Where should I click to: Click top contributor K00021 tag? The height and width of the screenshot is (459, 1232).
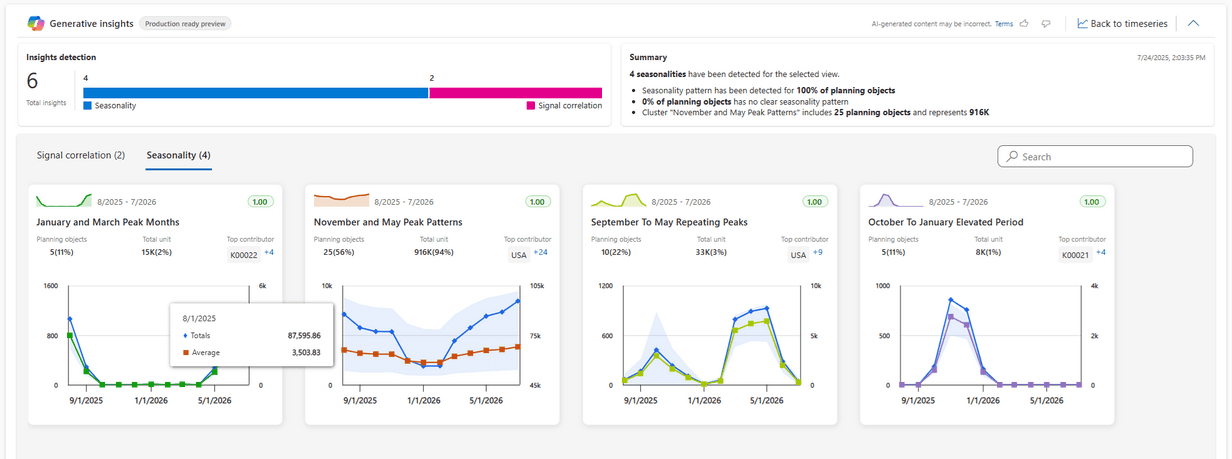pyautogui.click(x=1076, y=255)
